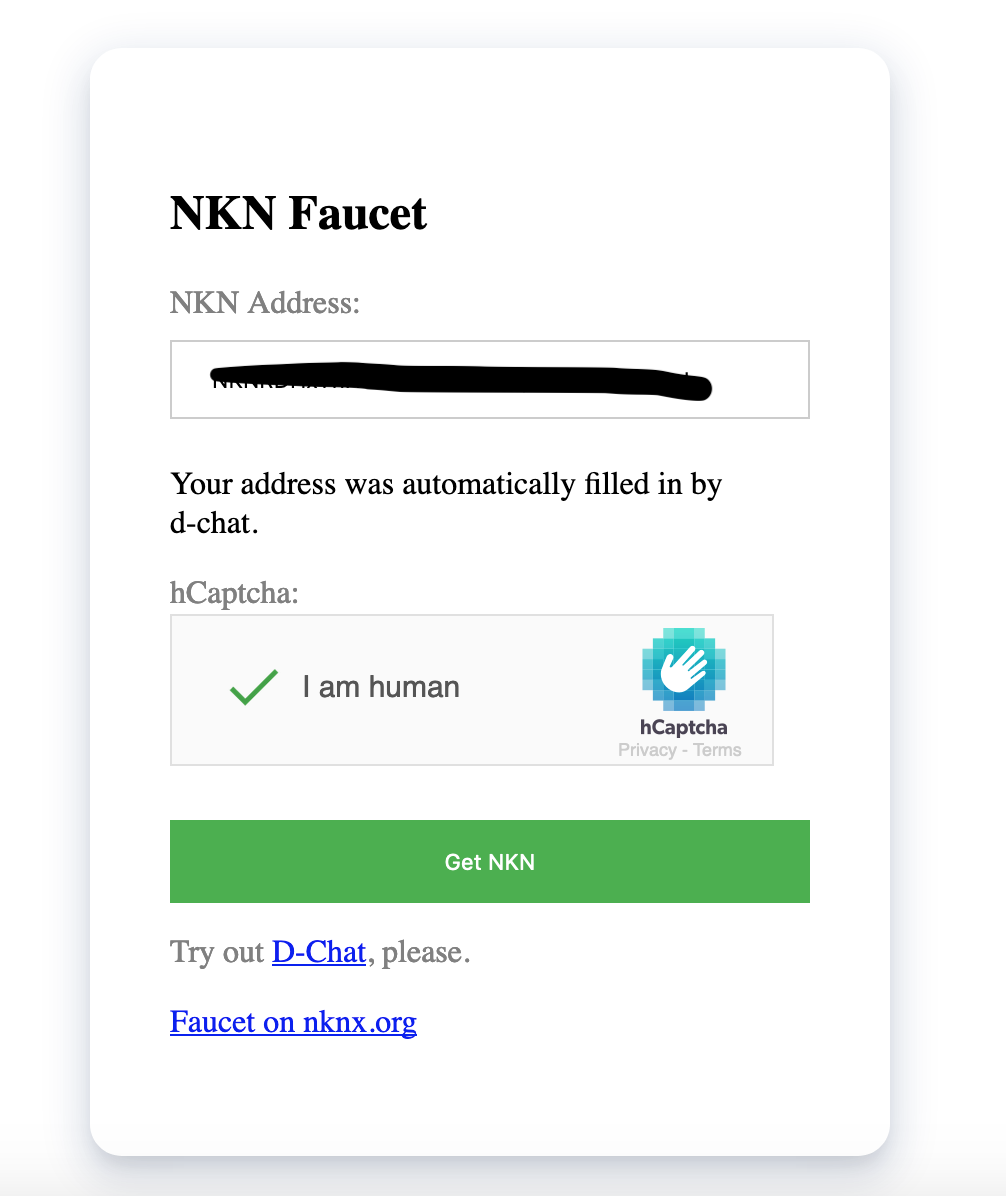Click the green Get NKN button
Viewport: 1006px width, 1196px height.
(x=490, y=861)
